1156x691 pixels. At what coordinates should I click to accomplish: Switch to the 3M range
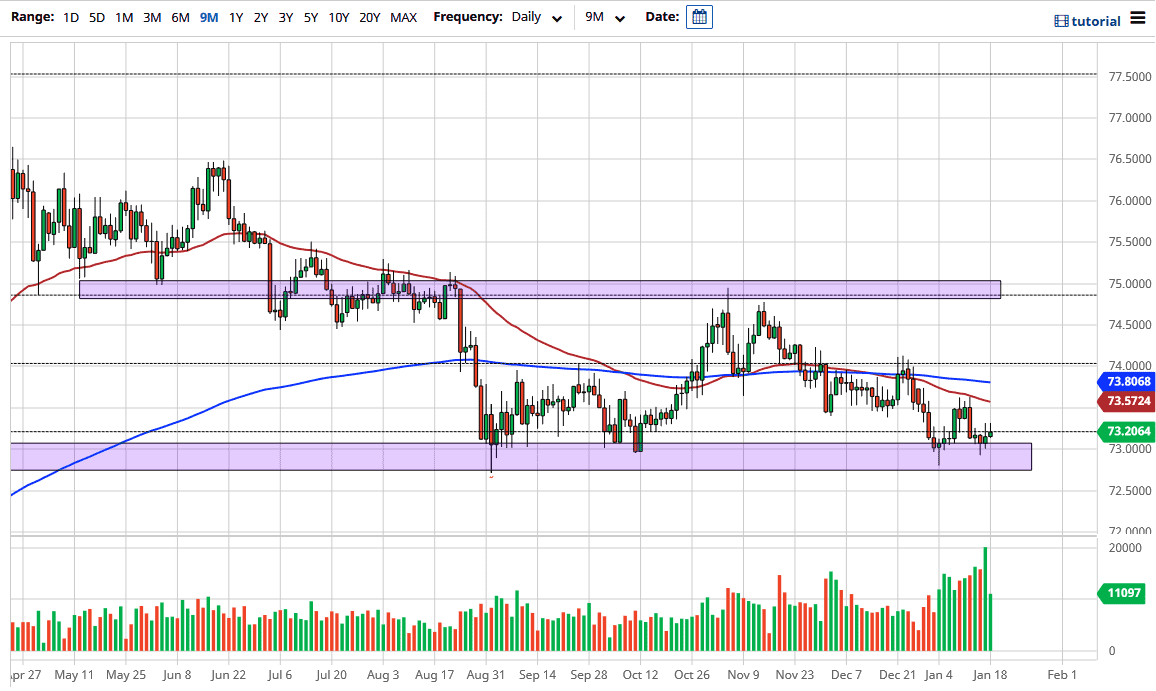click(x=151, y=17)
